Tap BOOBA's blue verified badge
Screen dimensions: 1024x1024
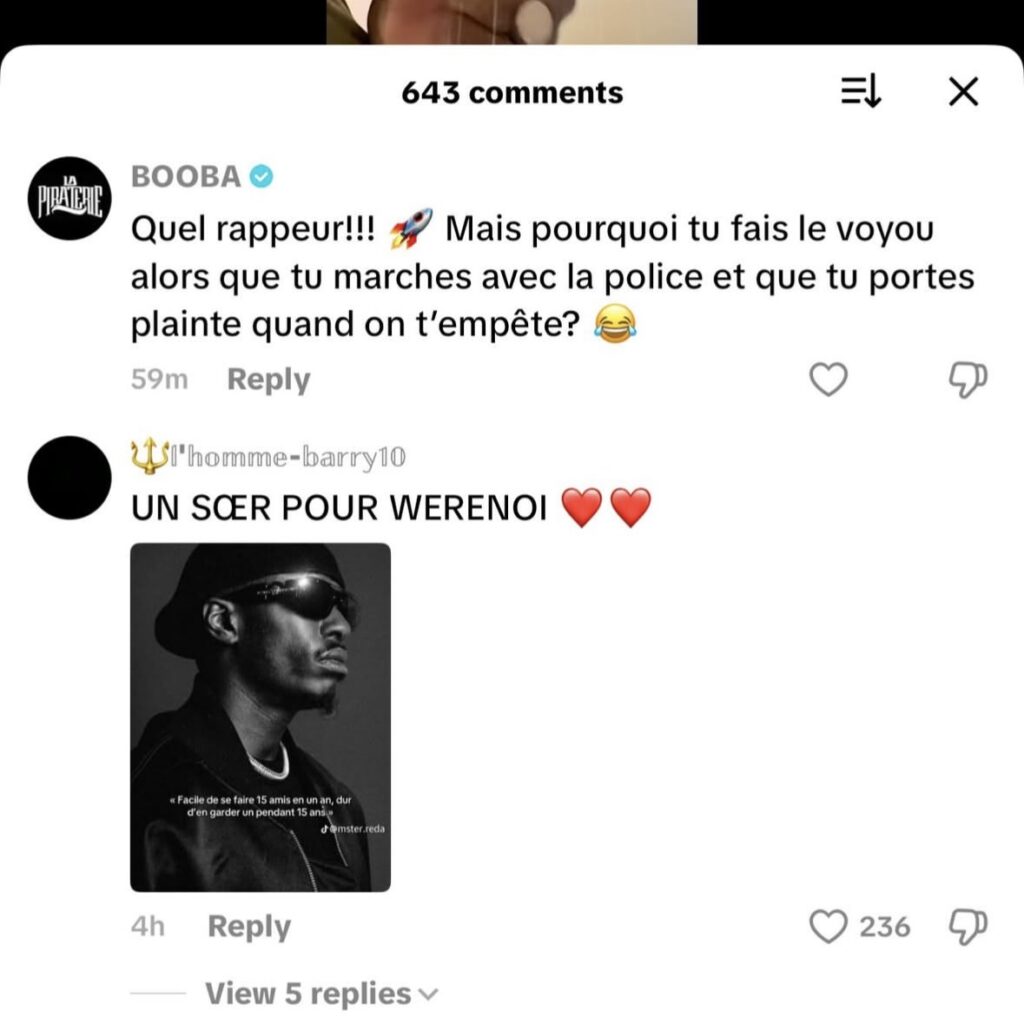(x=262, y=176)
